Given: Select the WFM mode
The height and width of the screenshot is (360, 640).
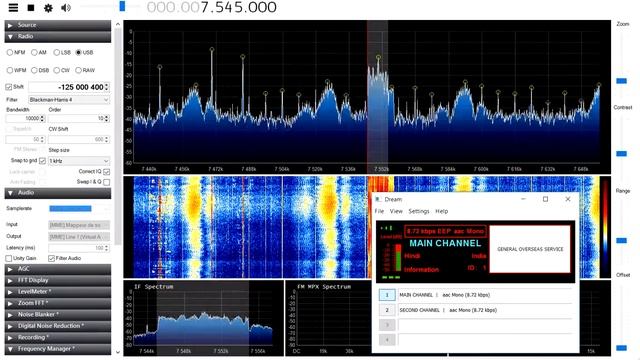Looking at the screenshot, I should (10, 70).
